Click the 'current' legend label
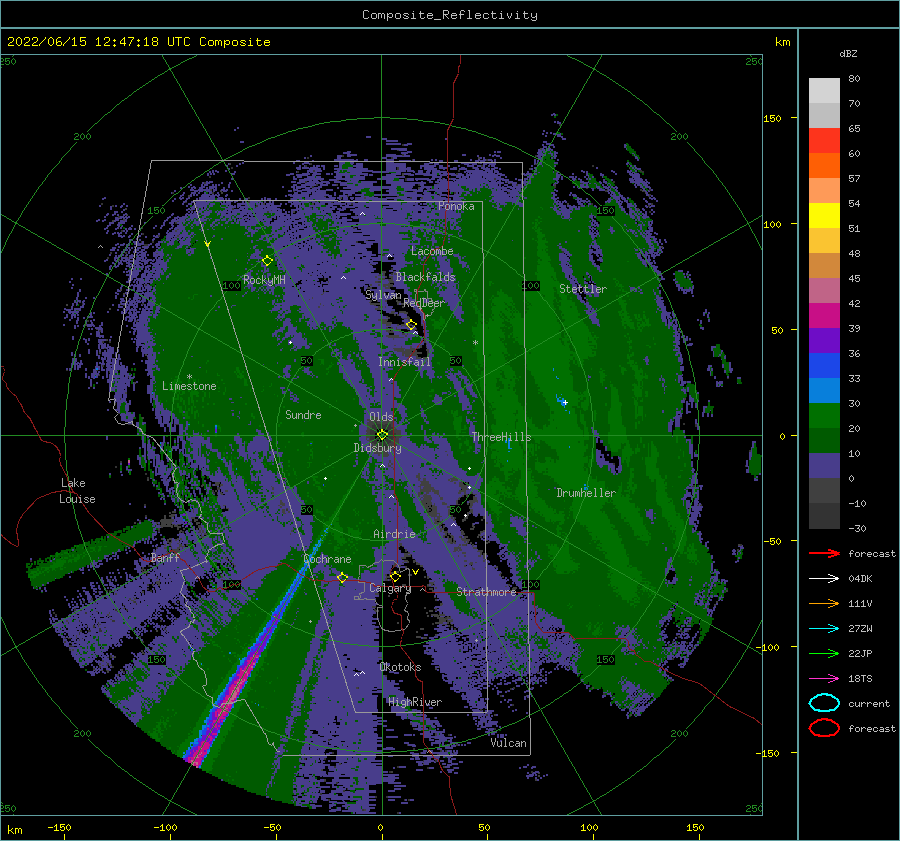Image resolution: width=900 pixels, height=841 pixels. [869, 703]
